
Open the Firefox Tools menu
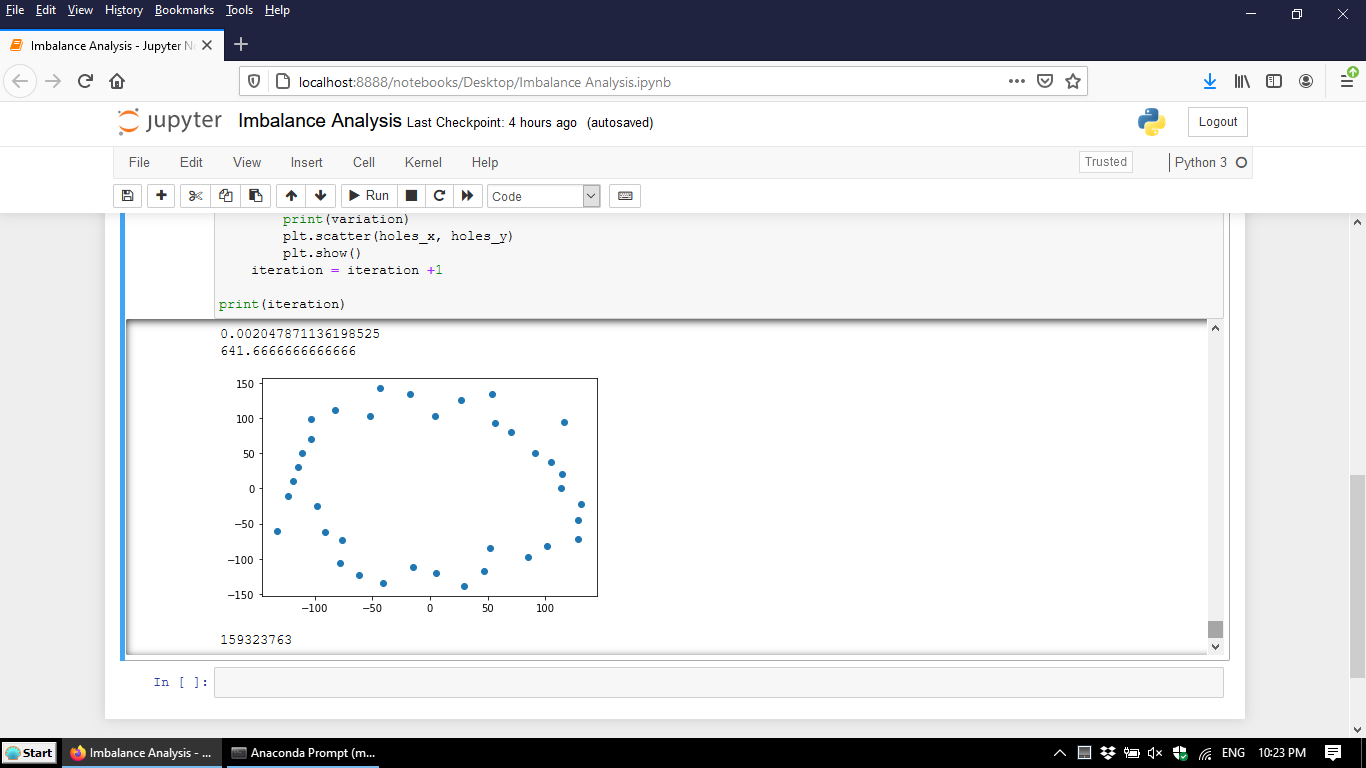pos(239,10)
